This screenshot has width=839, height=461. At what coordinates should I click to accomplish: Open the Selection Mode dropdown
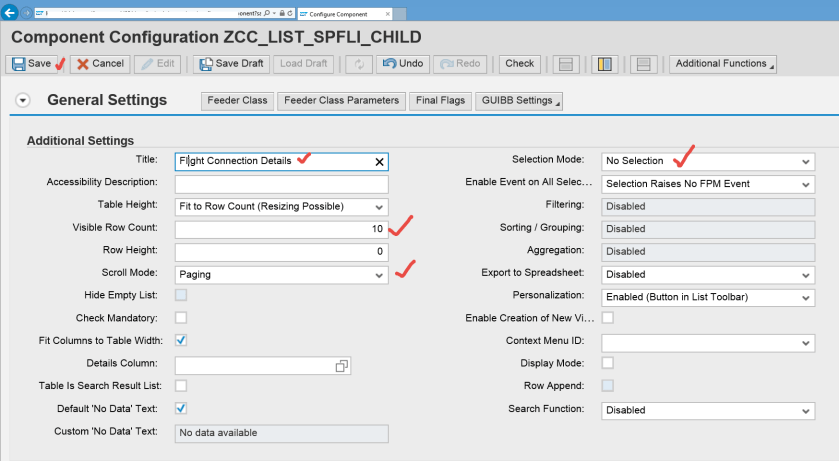(x=805, y=161)
